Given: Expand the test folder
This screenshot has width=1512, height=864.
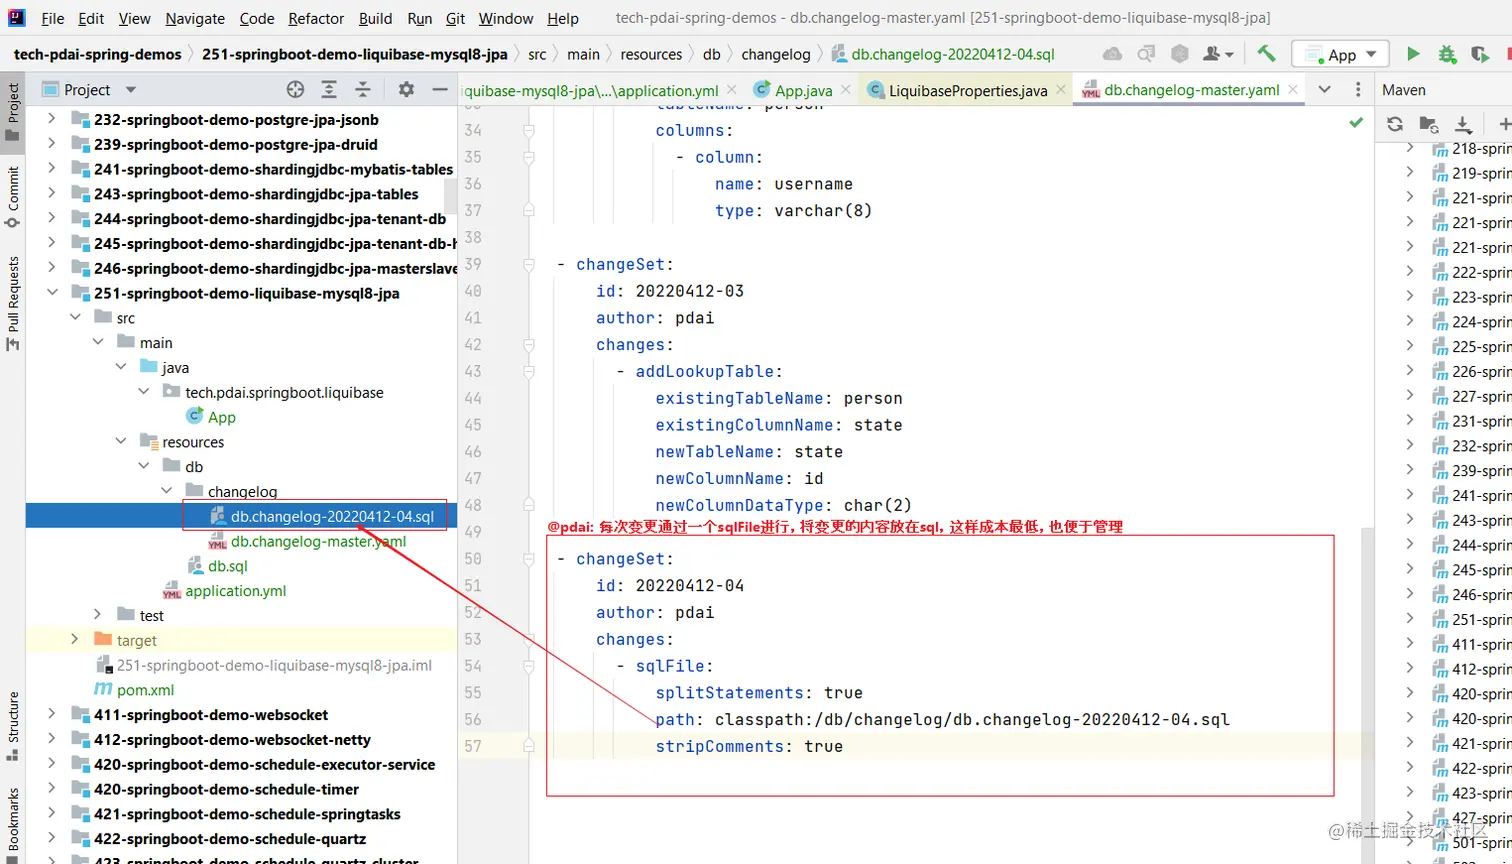Looking at the screenshot, I should tap(97, 614).
